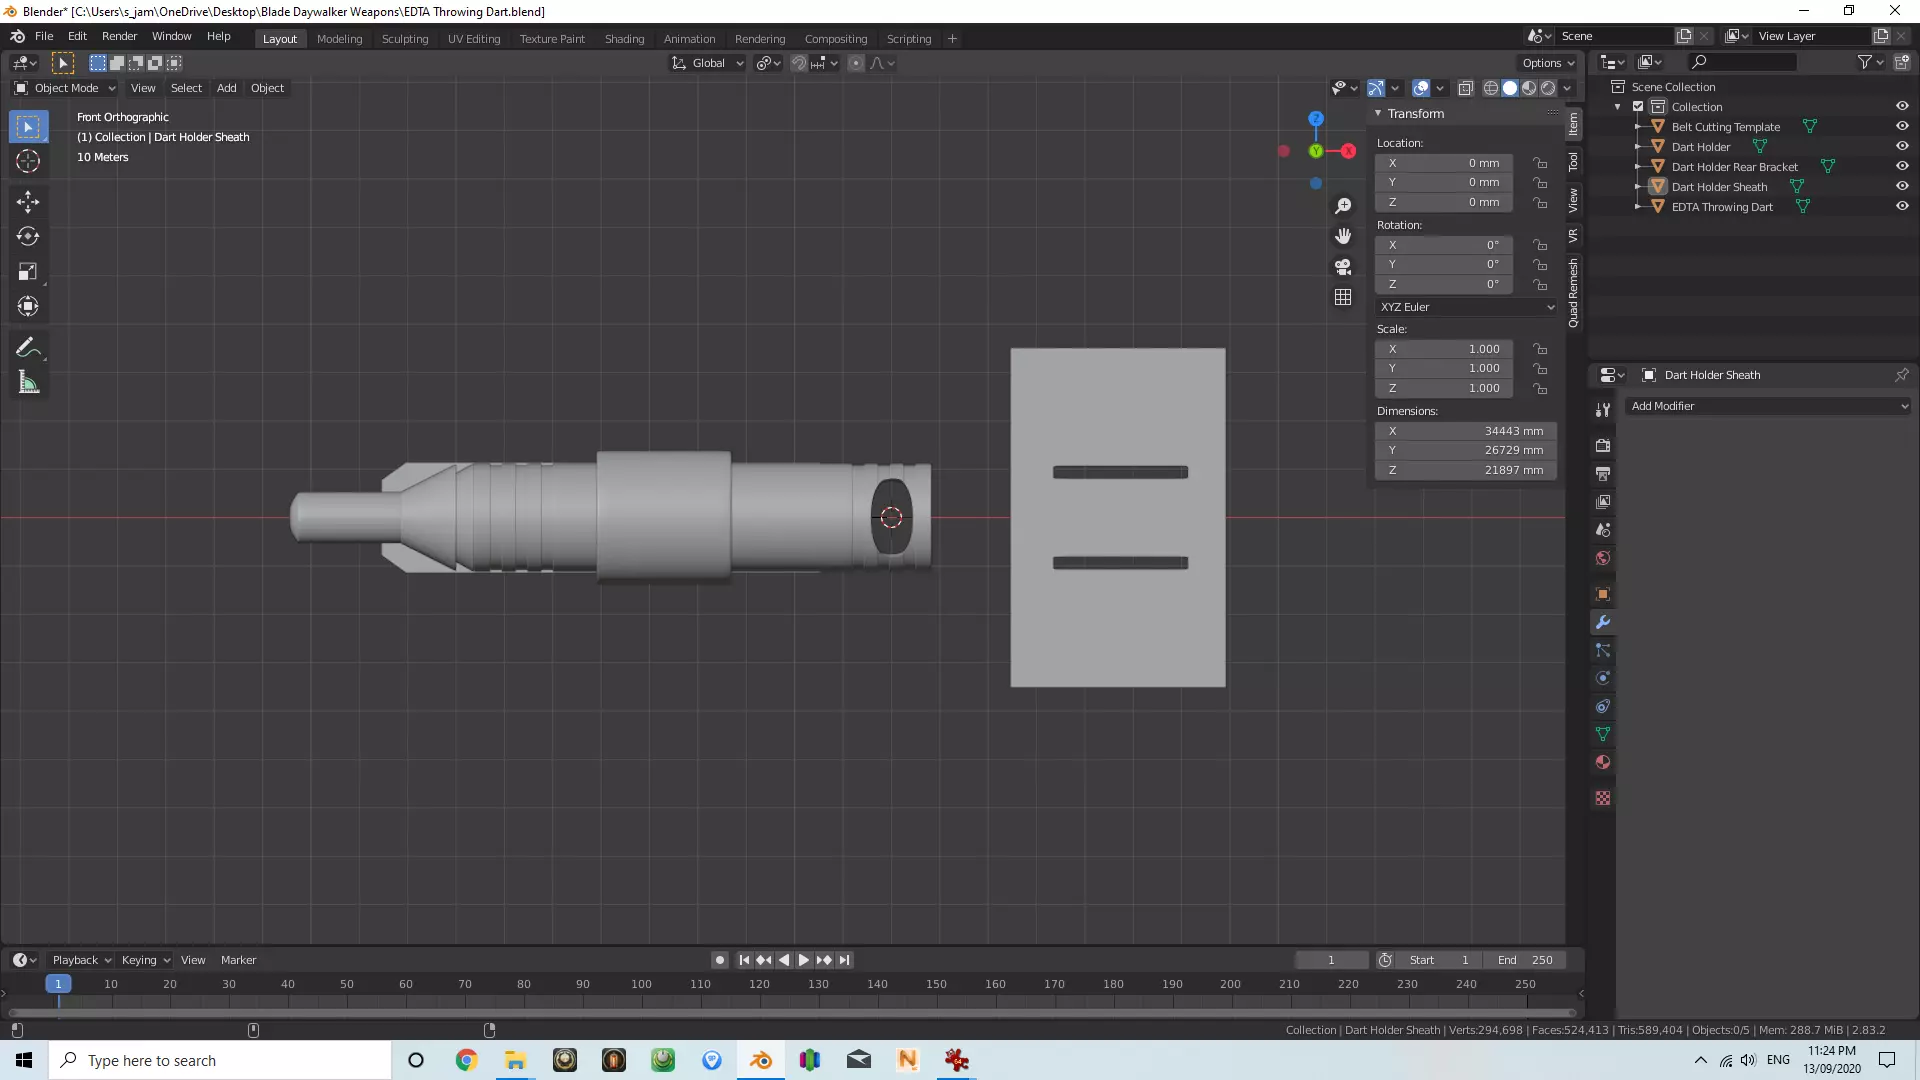Select the Move tool in left toolbar

(x=28, y=202)
